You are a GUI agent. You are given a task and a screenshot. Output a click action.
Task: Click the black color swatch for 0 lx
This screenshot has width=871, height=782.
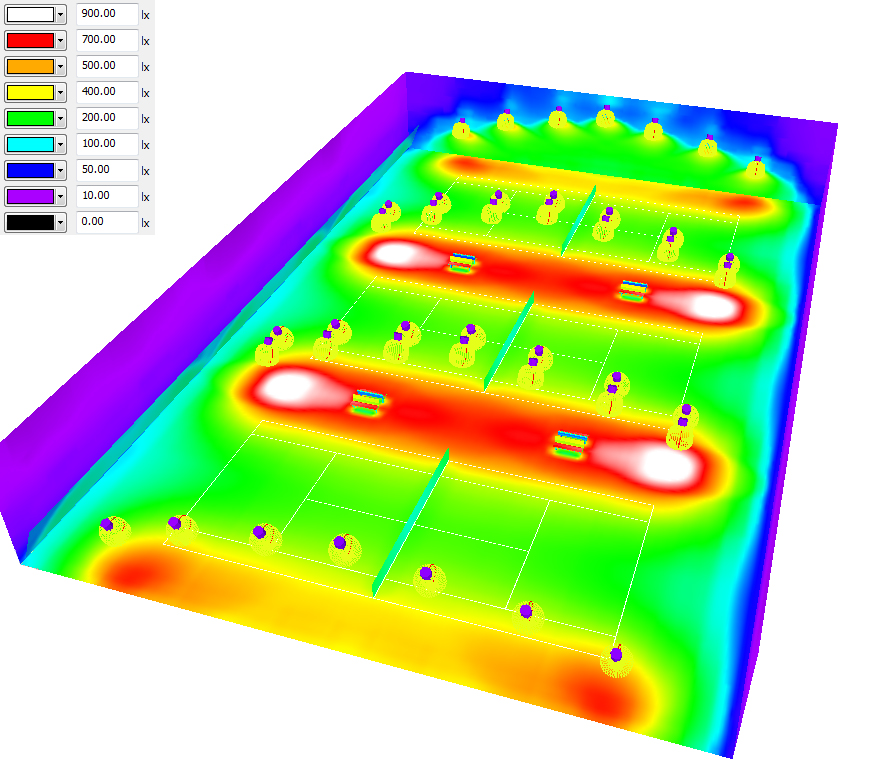coord(30,223)
